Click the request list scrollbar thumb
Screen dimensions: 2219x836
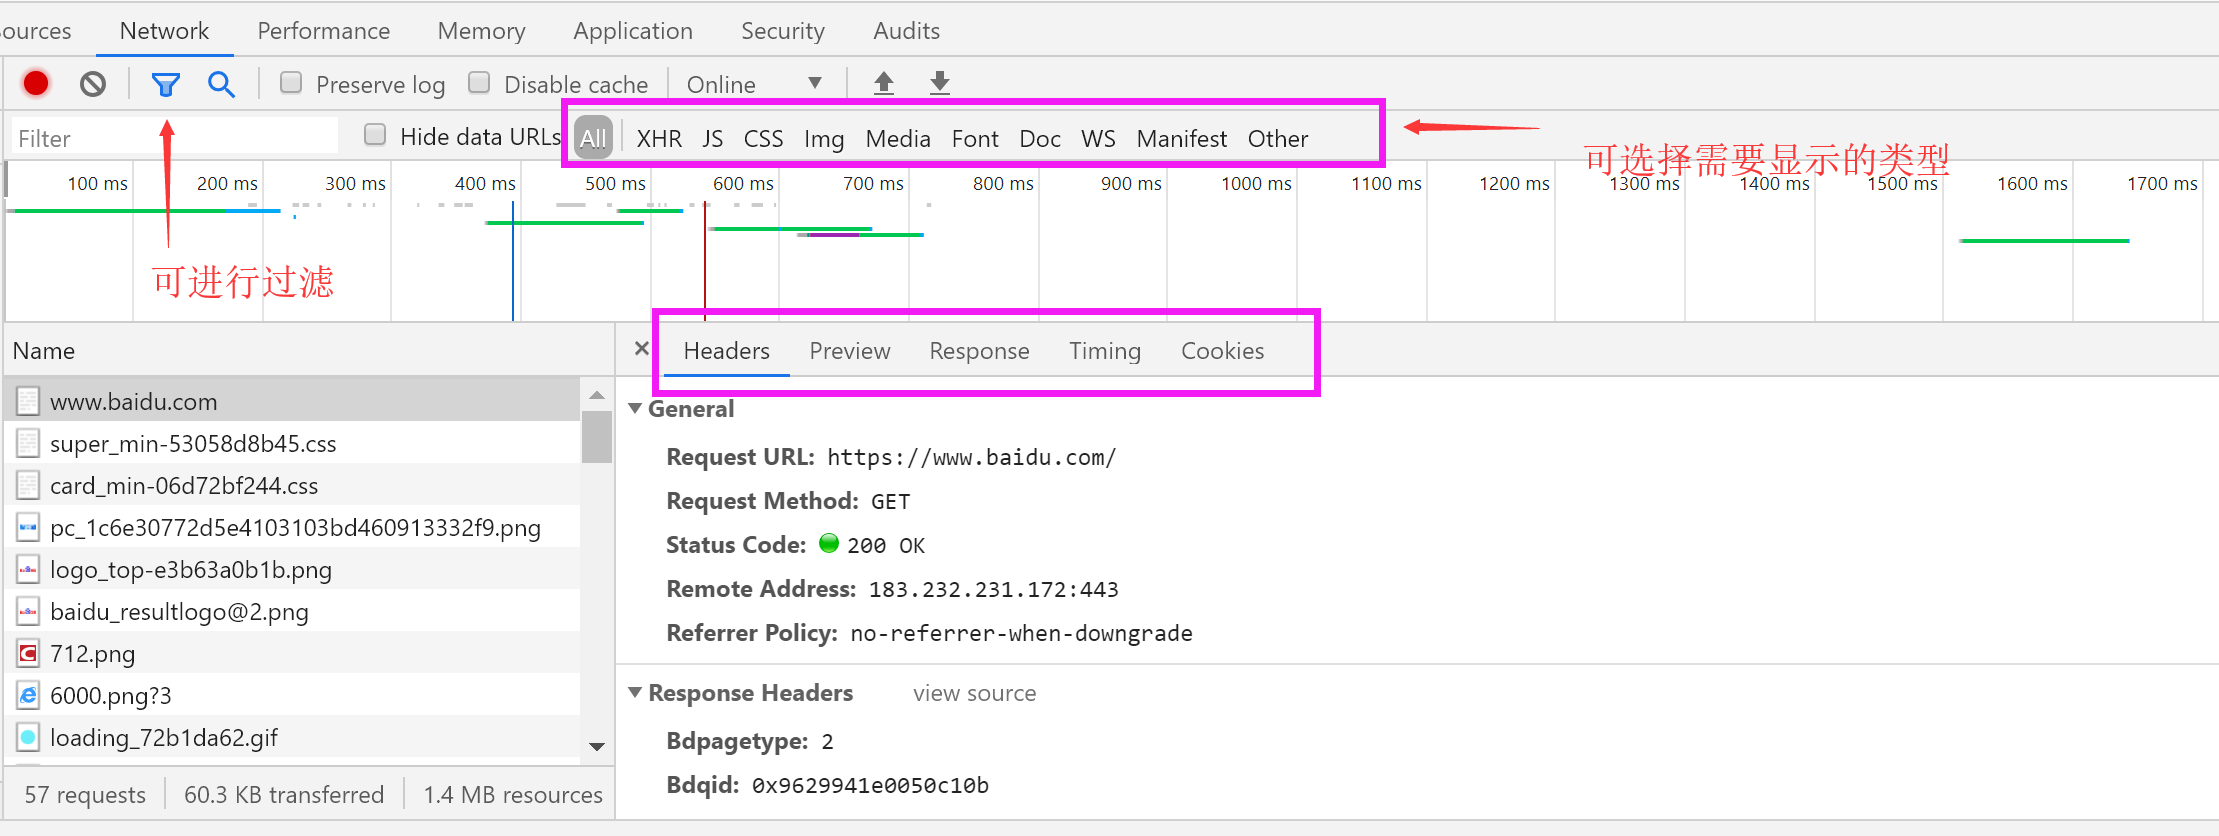click(597, 436)
